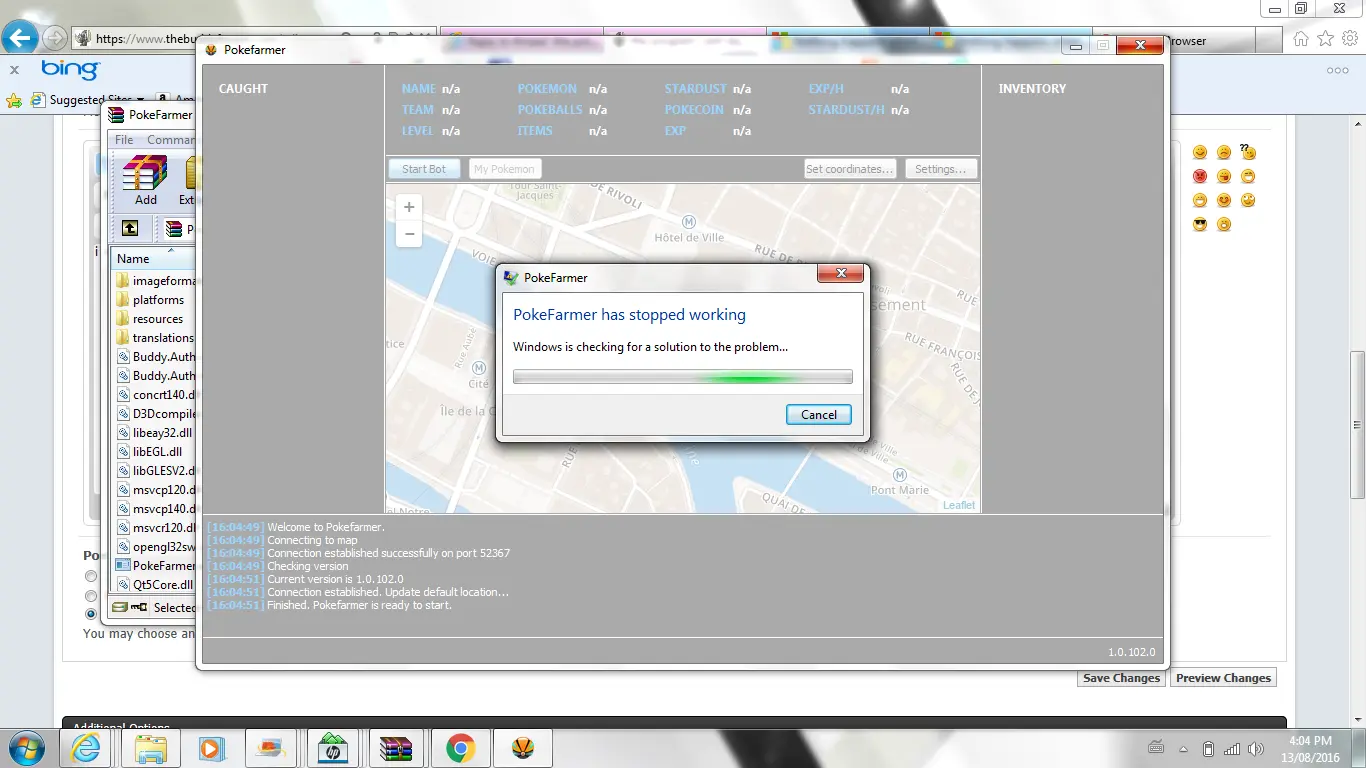Click the Bing logo
The width and height of the screenshot is (1366, 768).
tap(70, 69)
